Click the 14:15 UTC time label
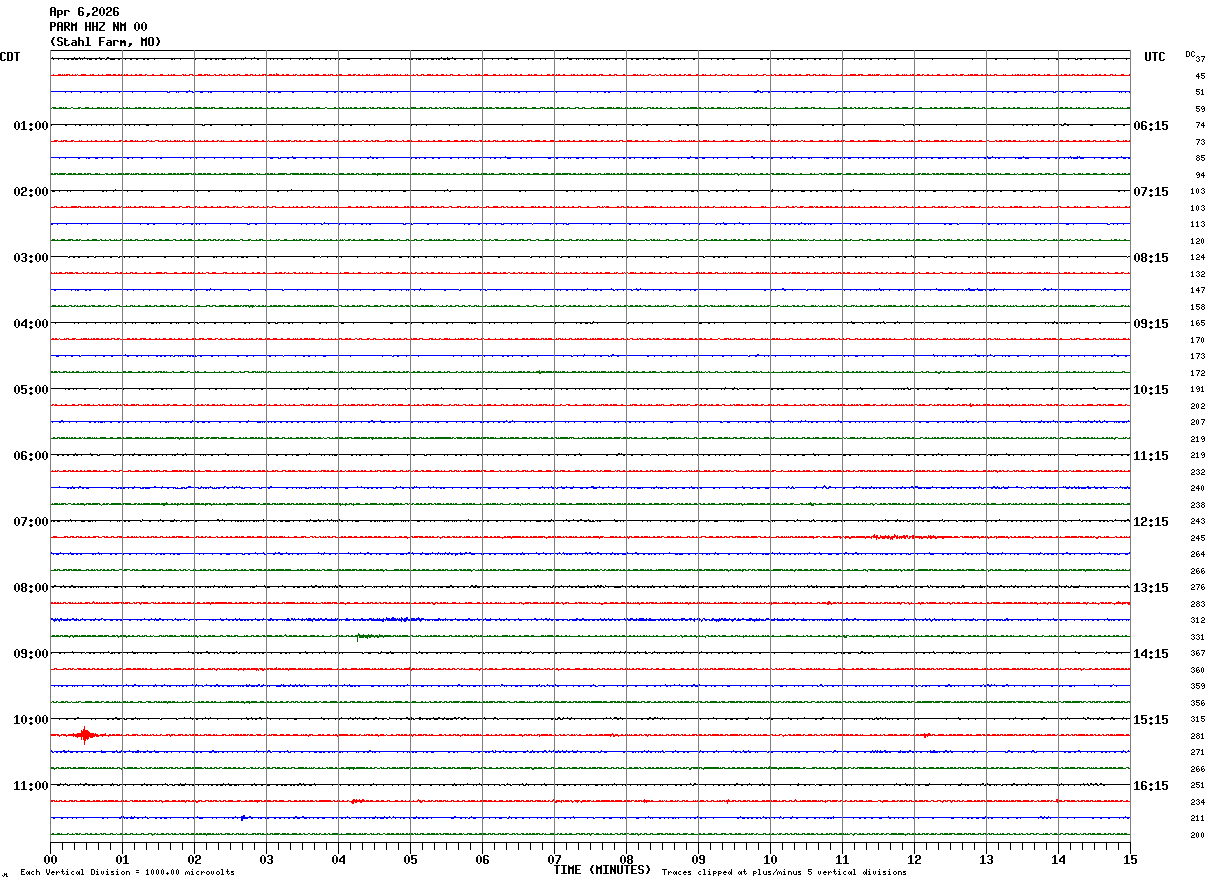The width and height of the screenshot is (1210, 886). (x=1151, y=654)
